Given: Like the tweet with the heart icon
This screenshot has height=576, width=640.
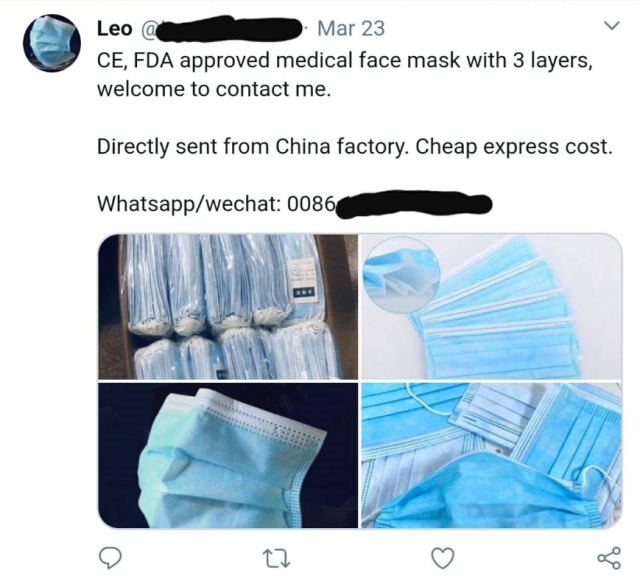Looking at the screenshot, I should coord(443,558).
